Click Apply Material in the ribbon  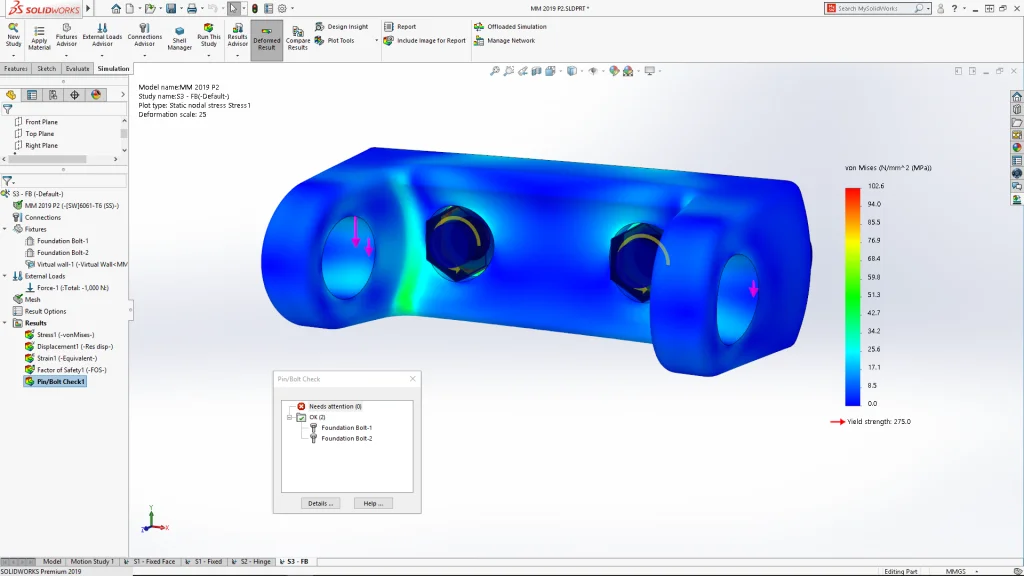39,38
